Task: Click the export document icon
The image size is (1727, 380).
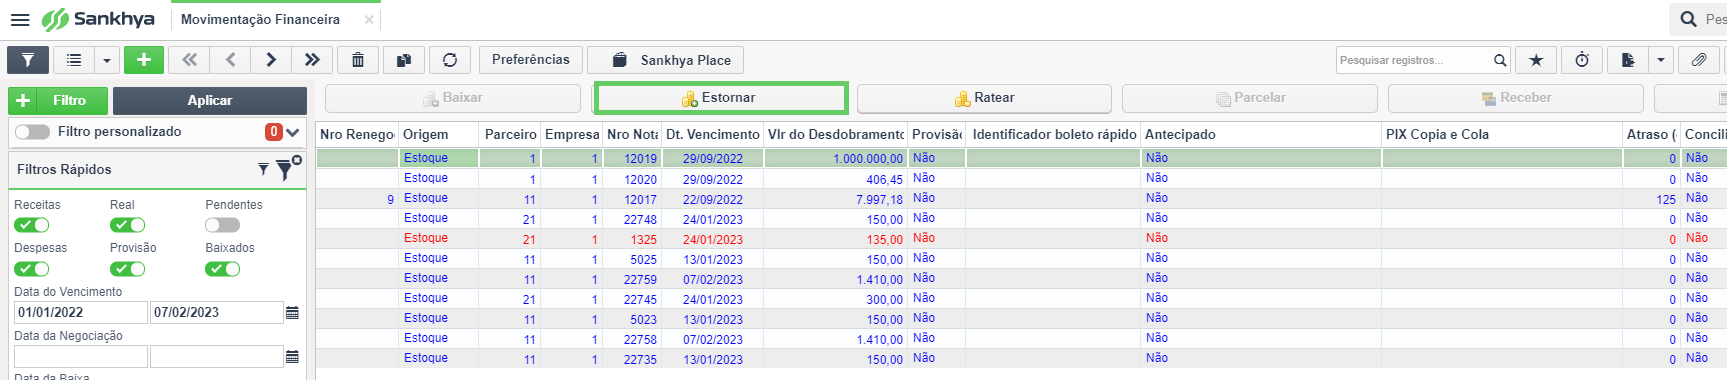Action: coord(1628,60)
